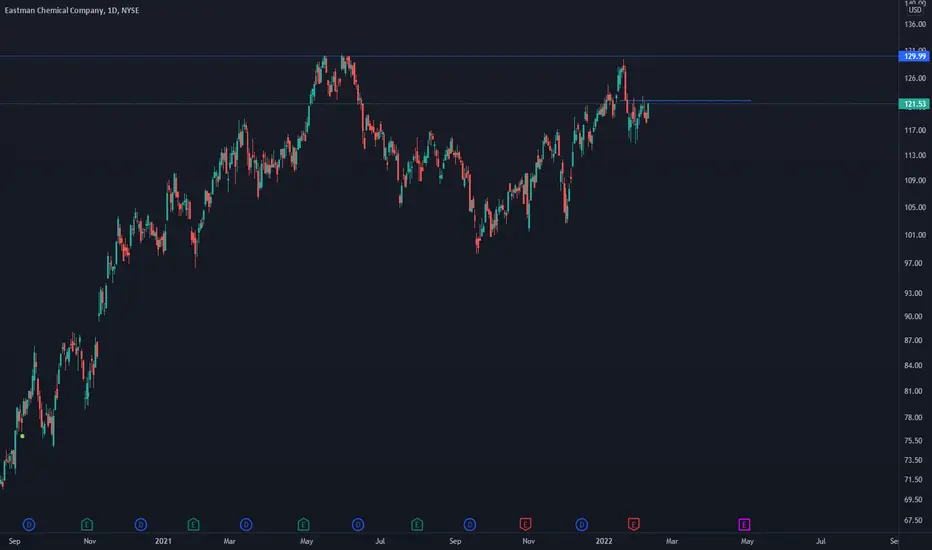Click the 105.00 price axis label

point(915,208)
